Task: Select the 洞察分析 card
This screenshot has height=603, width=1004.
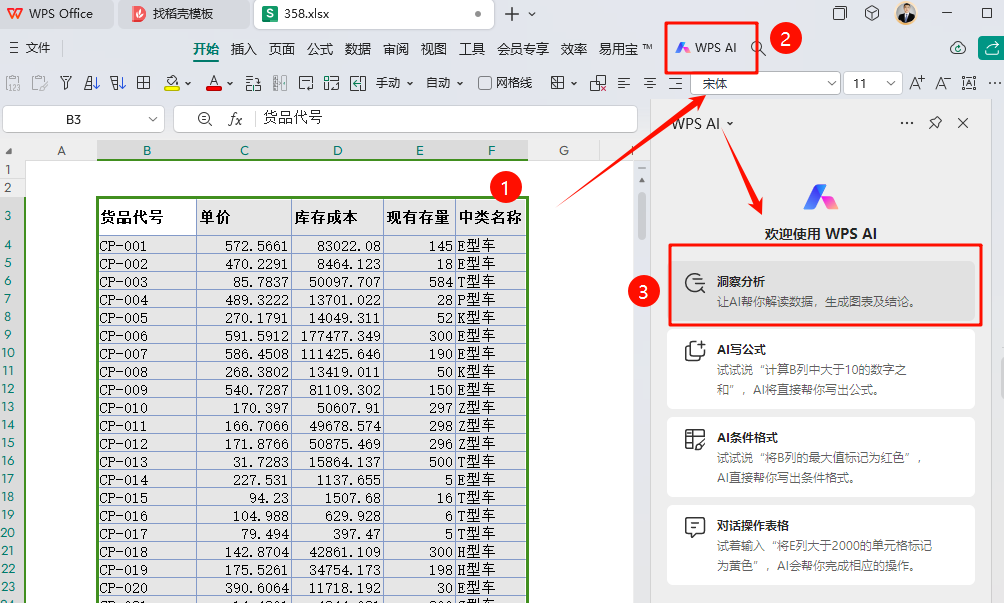Action: point(823,291)
